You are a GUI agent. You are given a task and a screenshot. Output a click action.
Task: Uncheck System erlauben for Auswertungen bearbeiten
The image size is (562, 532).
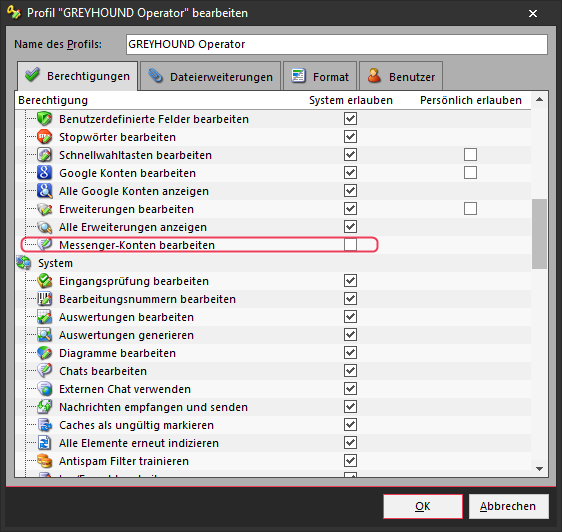(x=350, y=317)
